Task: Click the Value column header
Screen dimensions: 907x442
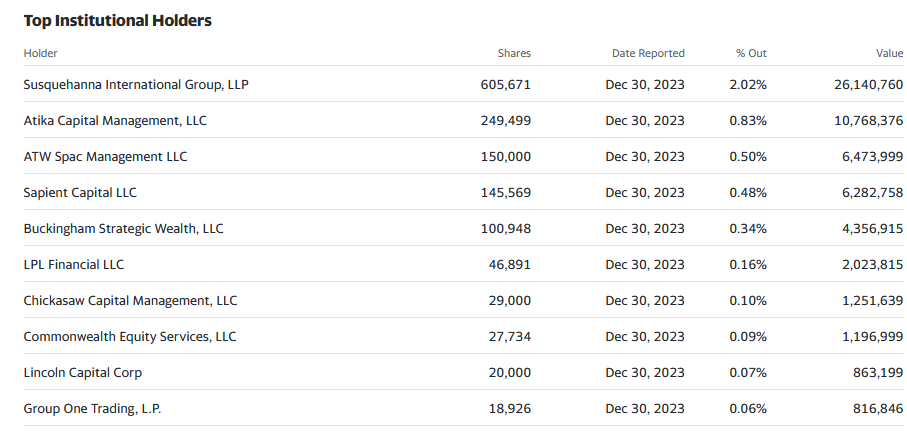Action: click(x=889, y=53)
